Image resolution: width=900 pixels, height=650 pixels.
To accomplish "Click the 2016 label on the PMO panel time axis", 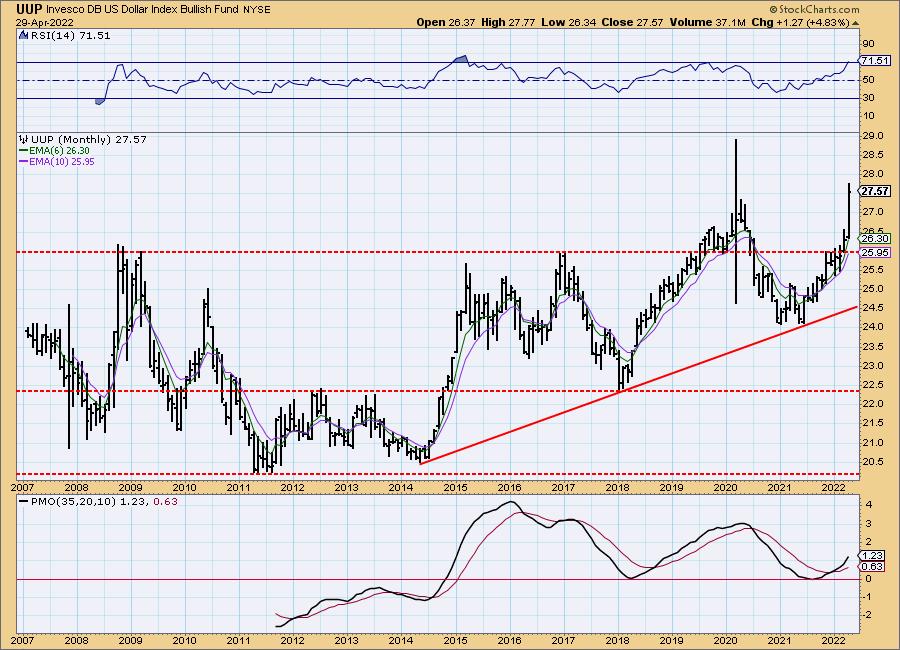I will tap(509, 641).
